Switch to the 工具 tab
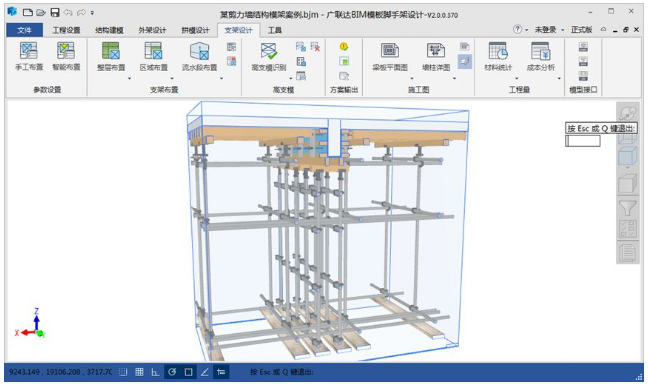 coord(274,30)
